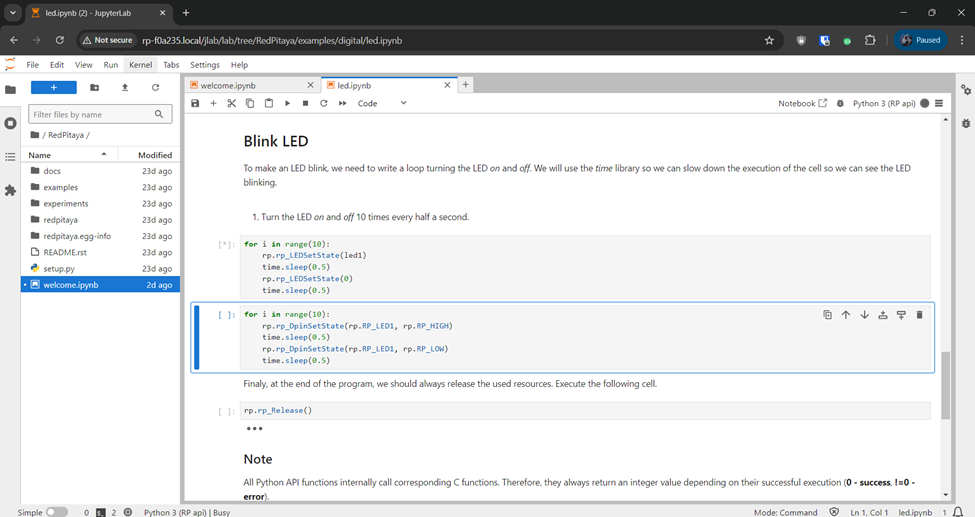Delete the active cell using the trash icon
Image resolution: width=975 pixels, height=517 pixels.
(x=919, y=315)
